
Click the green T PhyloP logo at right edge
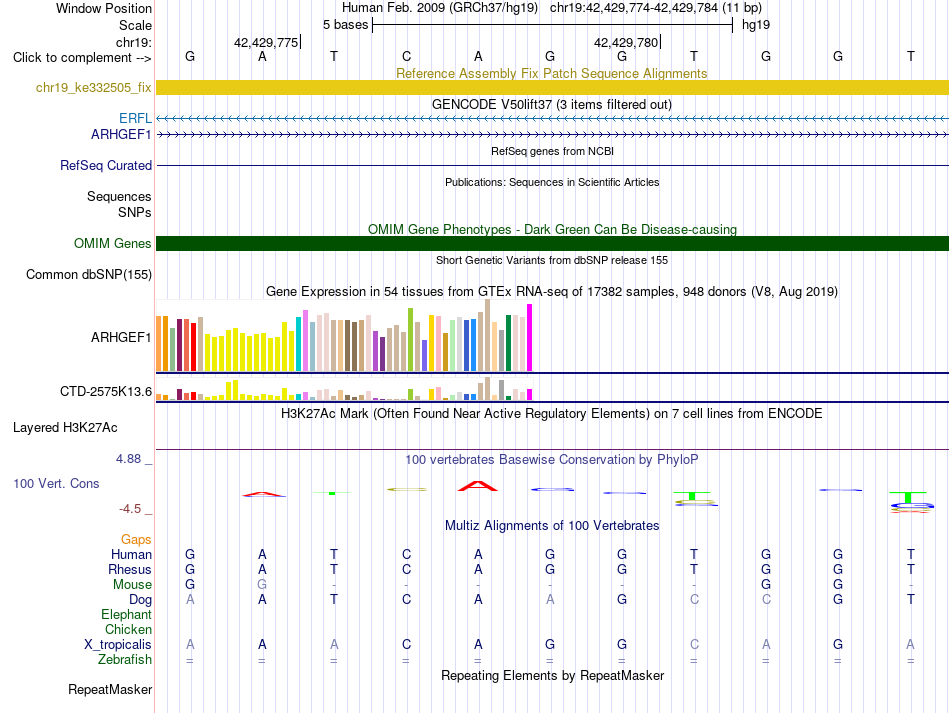908,497
